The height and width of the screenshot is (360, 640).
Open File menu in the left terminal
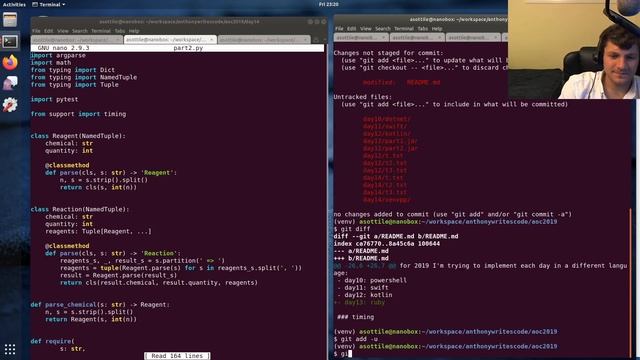(x=36, y=31)
